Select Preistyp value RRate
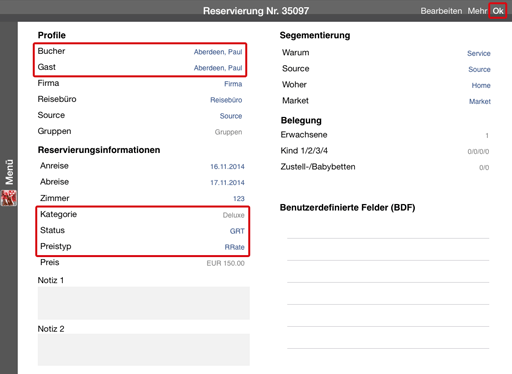The image size is (512, 374). click(x=234, y=247)
